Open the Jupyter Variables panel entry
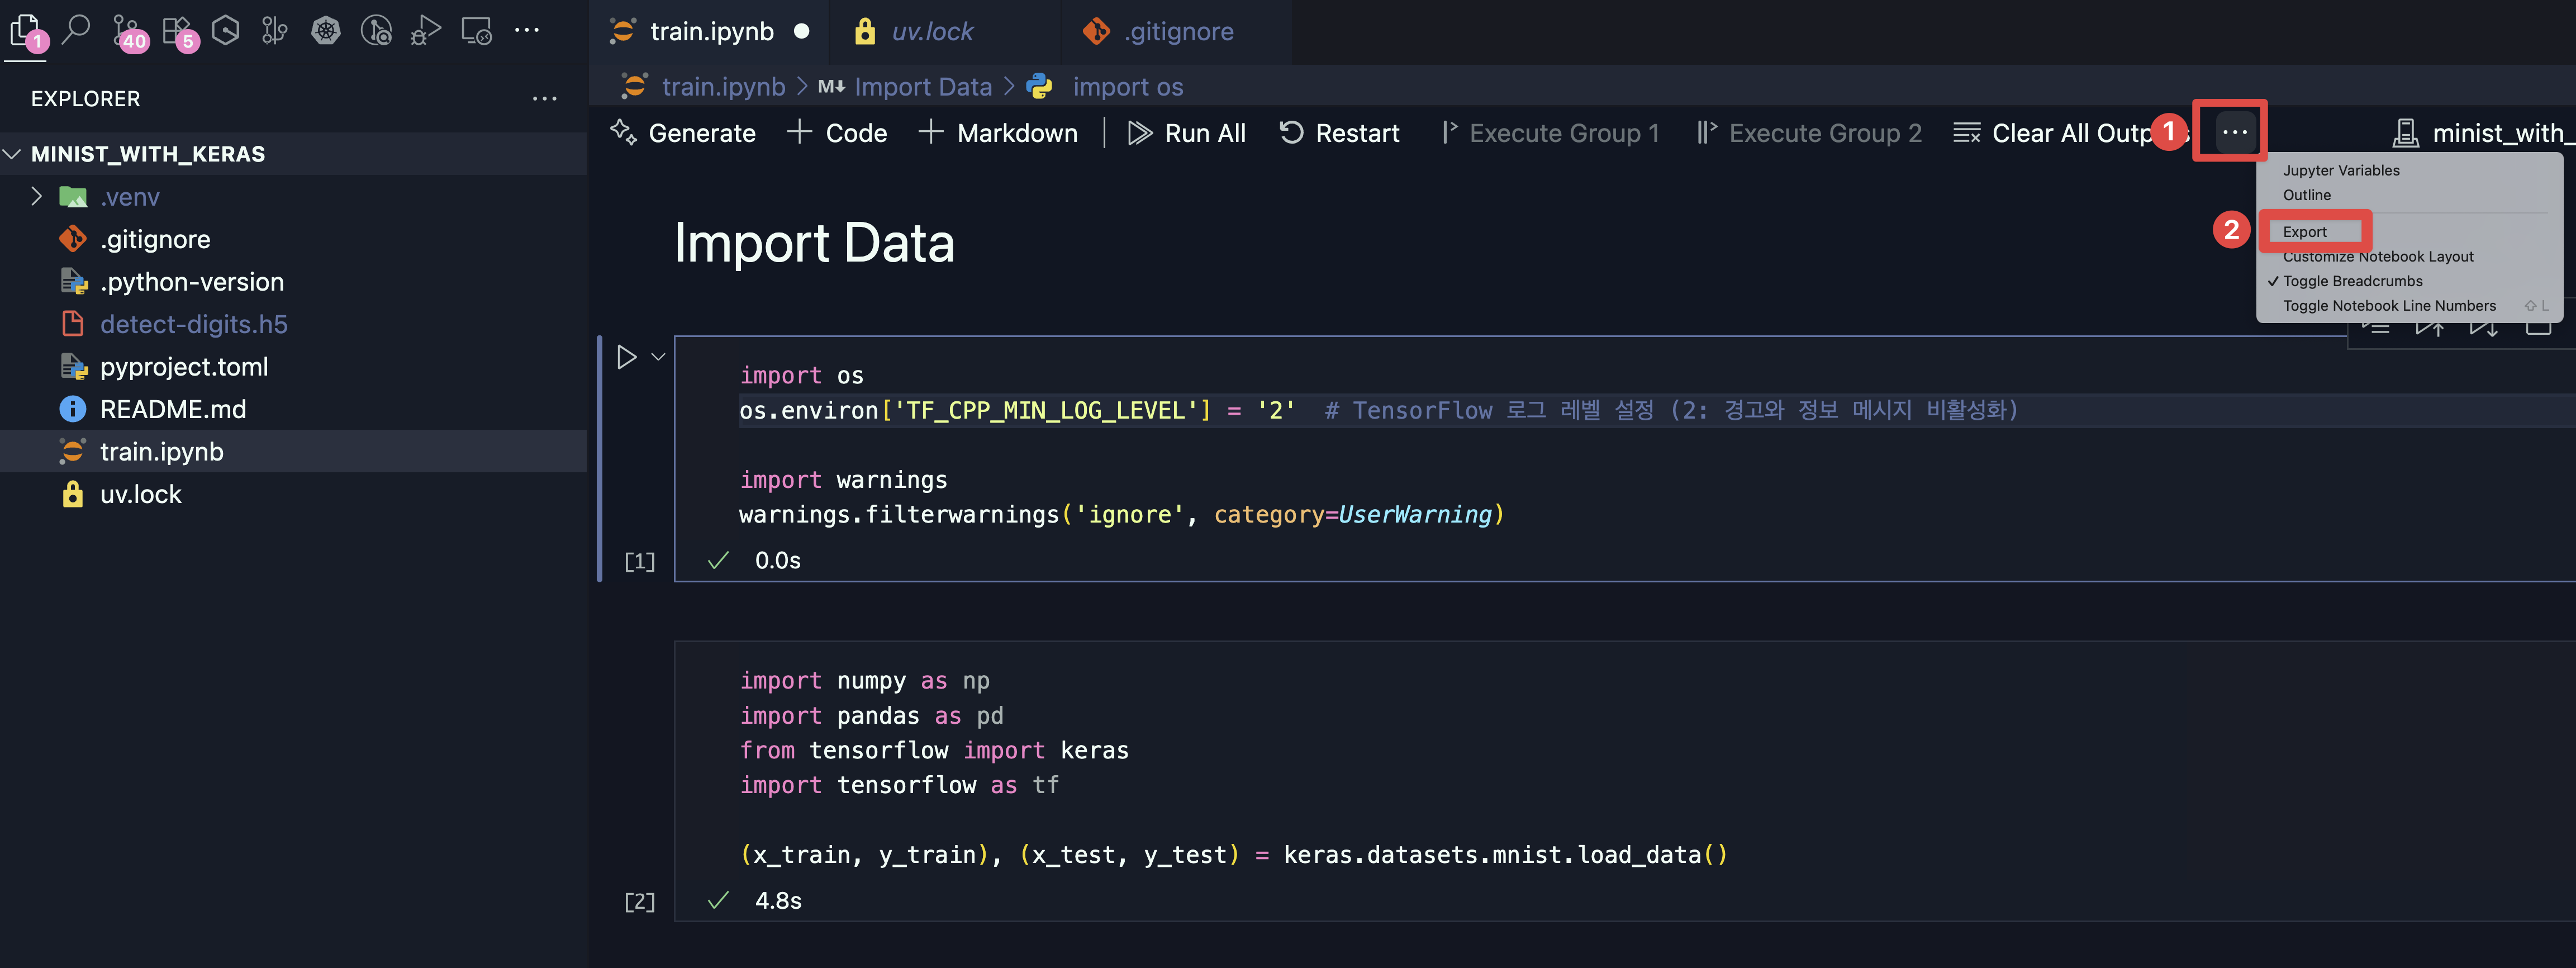The image size is (2576, 968). tap(2340, 170)
